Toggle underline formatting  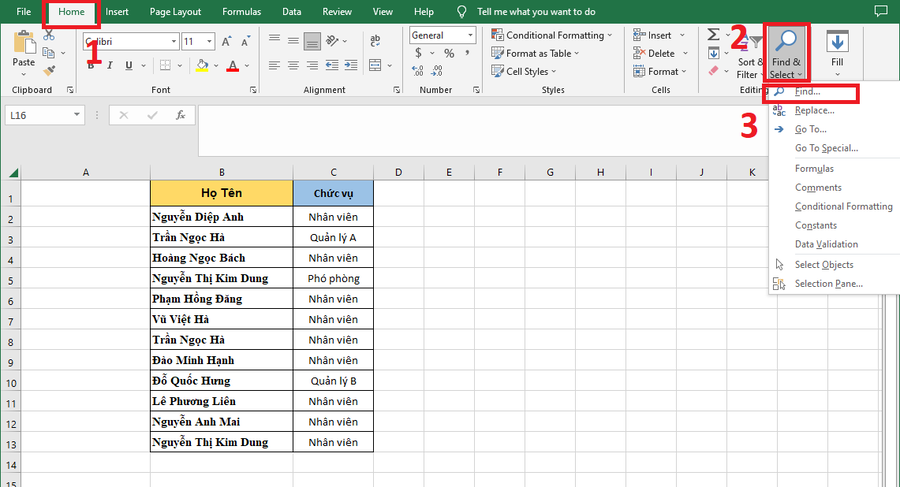[129, 65]
